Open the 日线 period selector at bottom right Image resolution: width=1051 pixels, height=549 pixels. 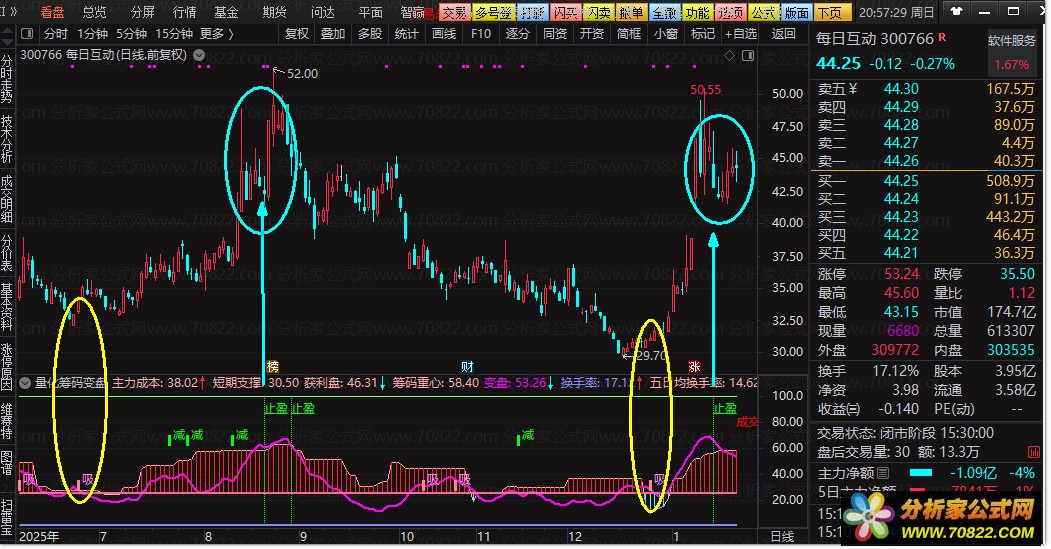pos(782,537)
